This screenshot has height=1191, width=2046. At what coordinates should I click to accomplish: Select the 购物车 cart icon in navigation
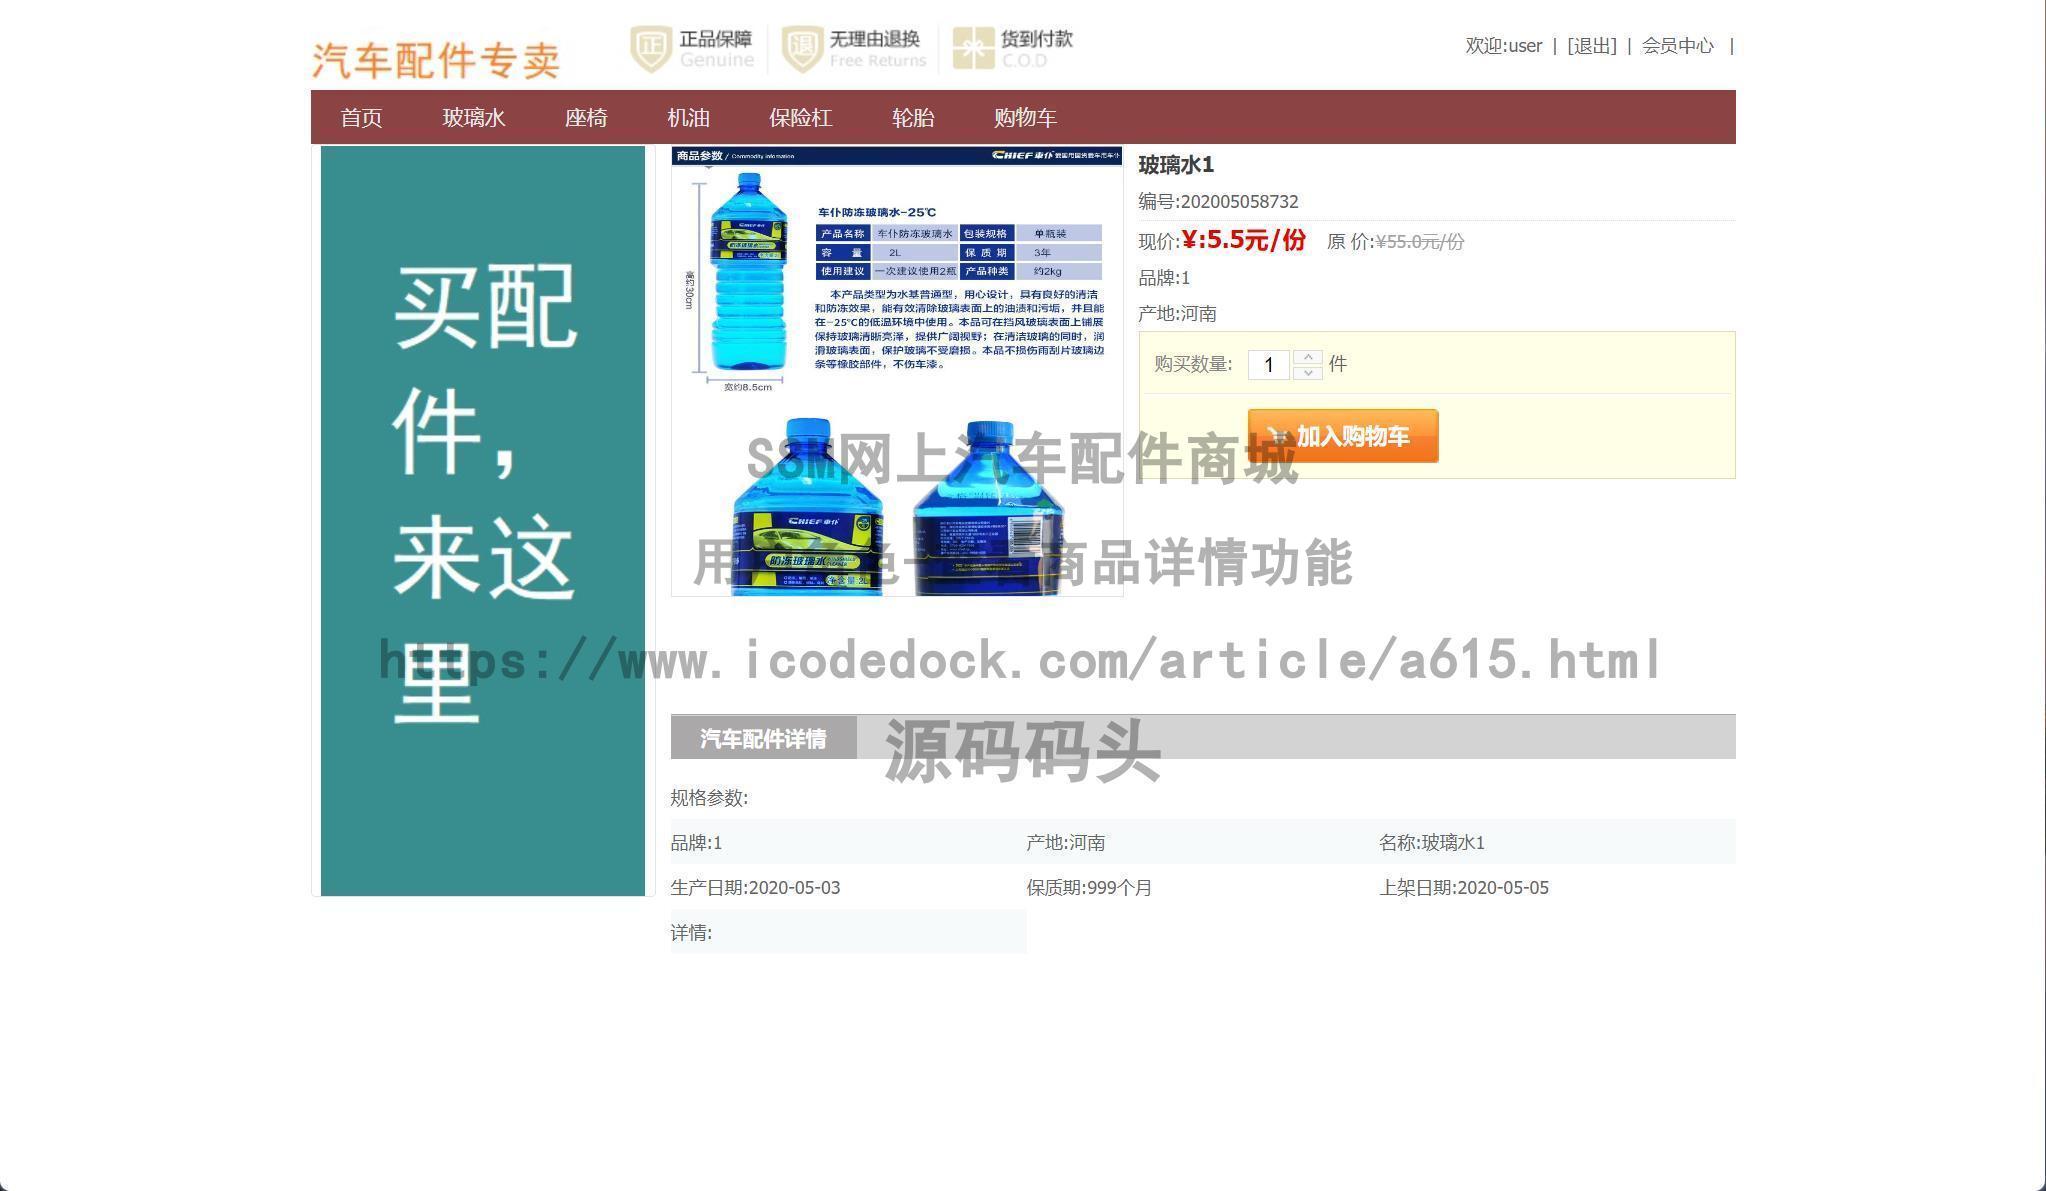pos(1025,117)
